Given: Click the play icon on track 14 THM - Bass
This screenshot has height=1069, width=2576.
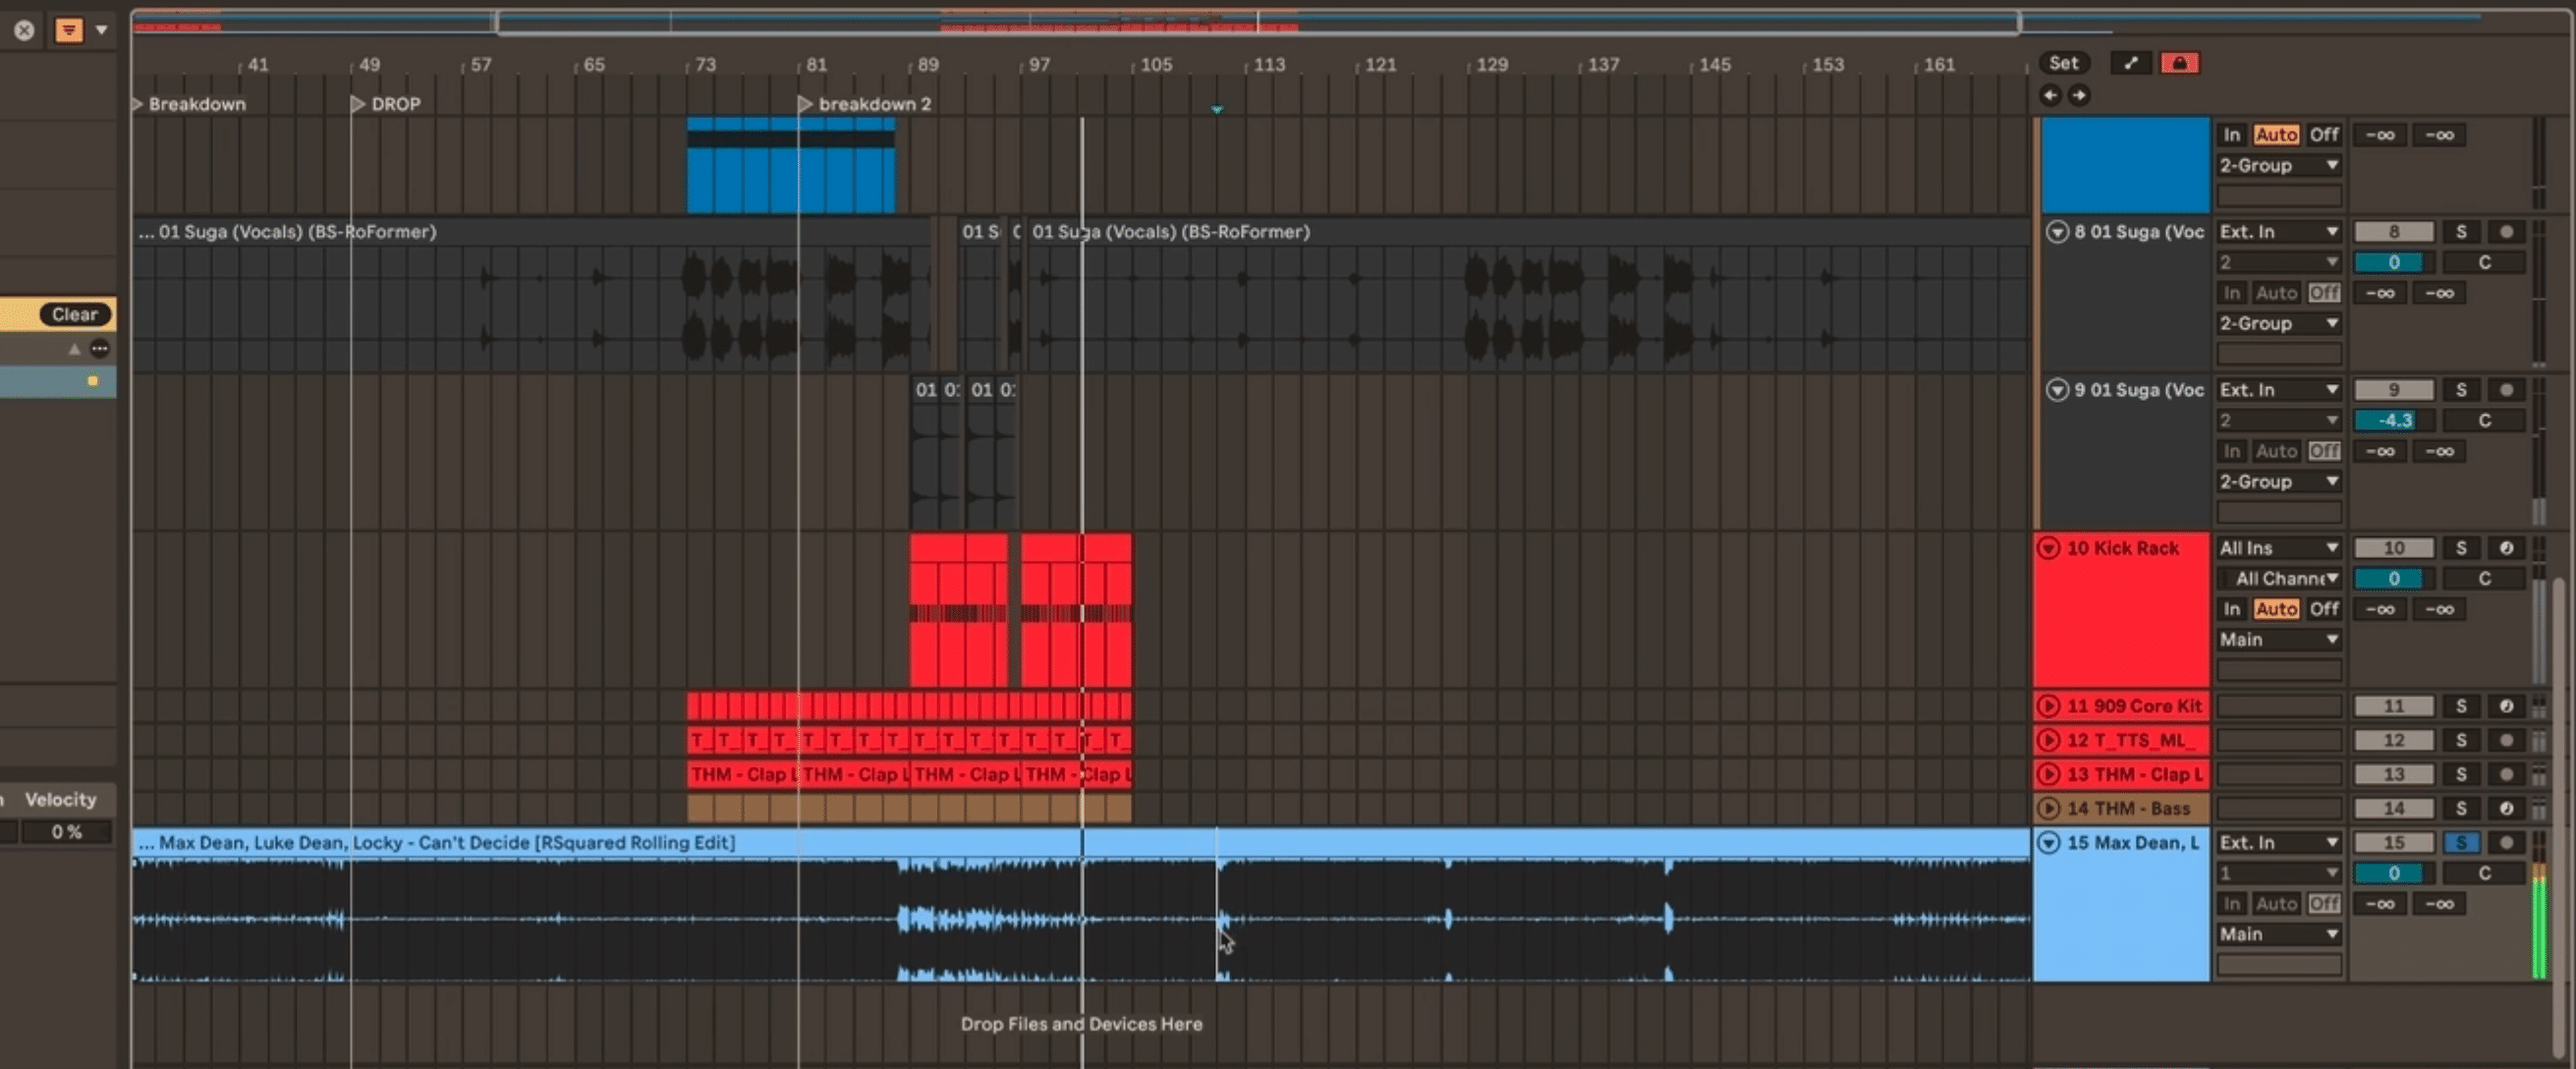Looking at the screenshot, I should (2051, 808).
